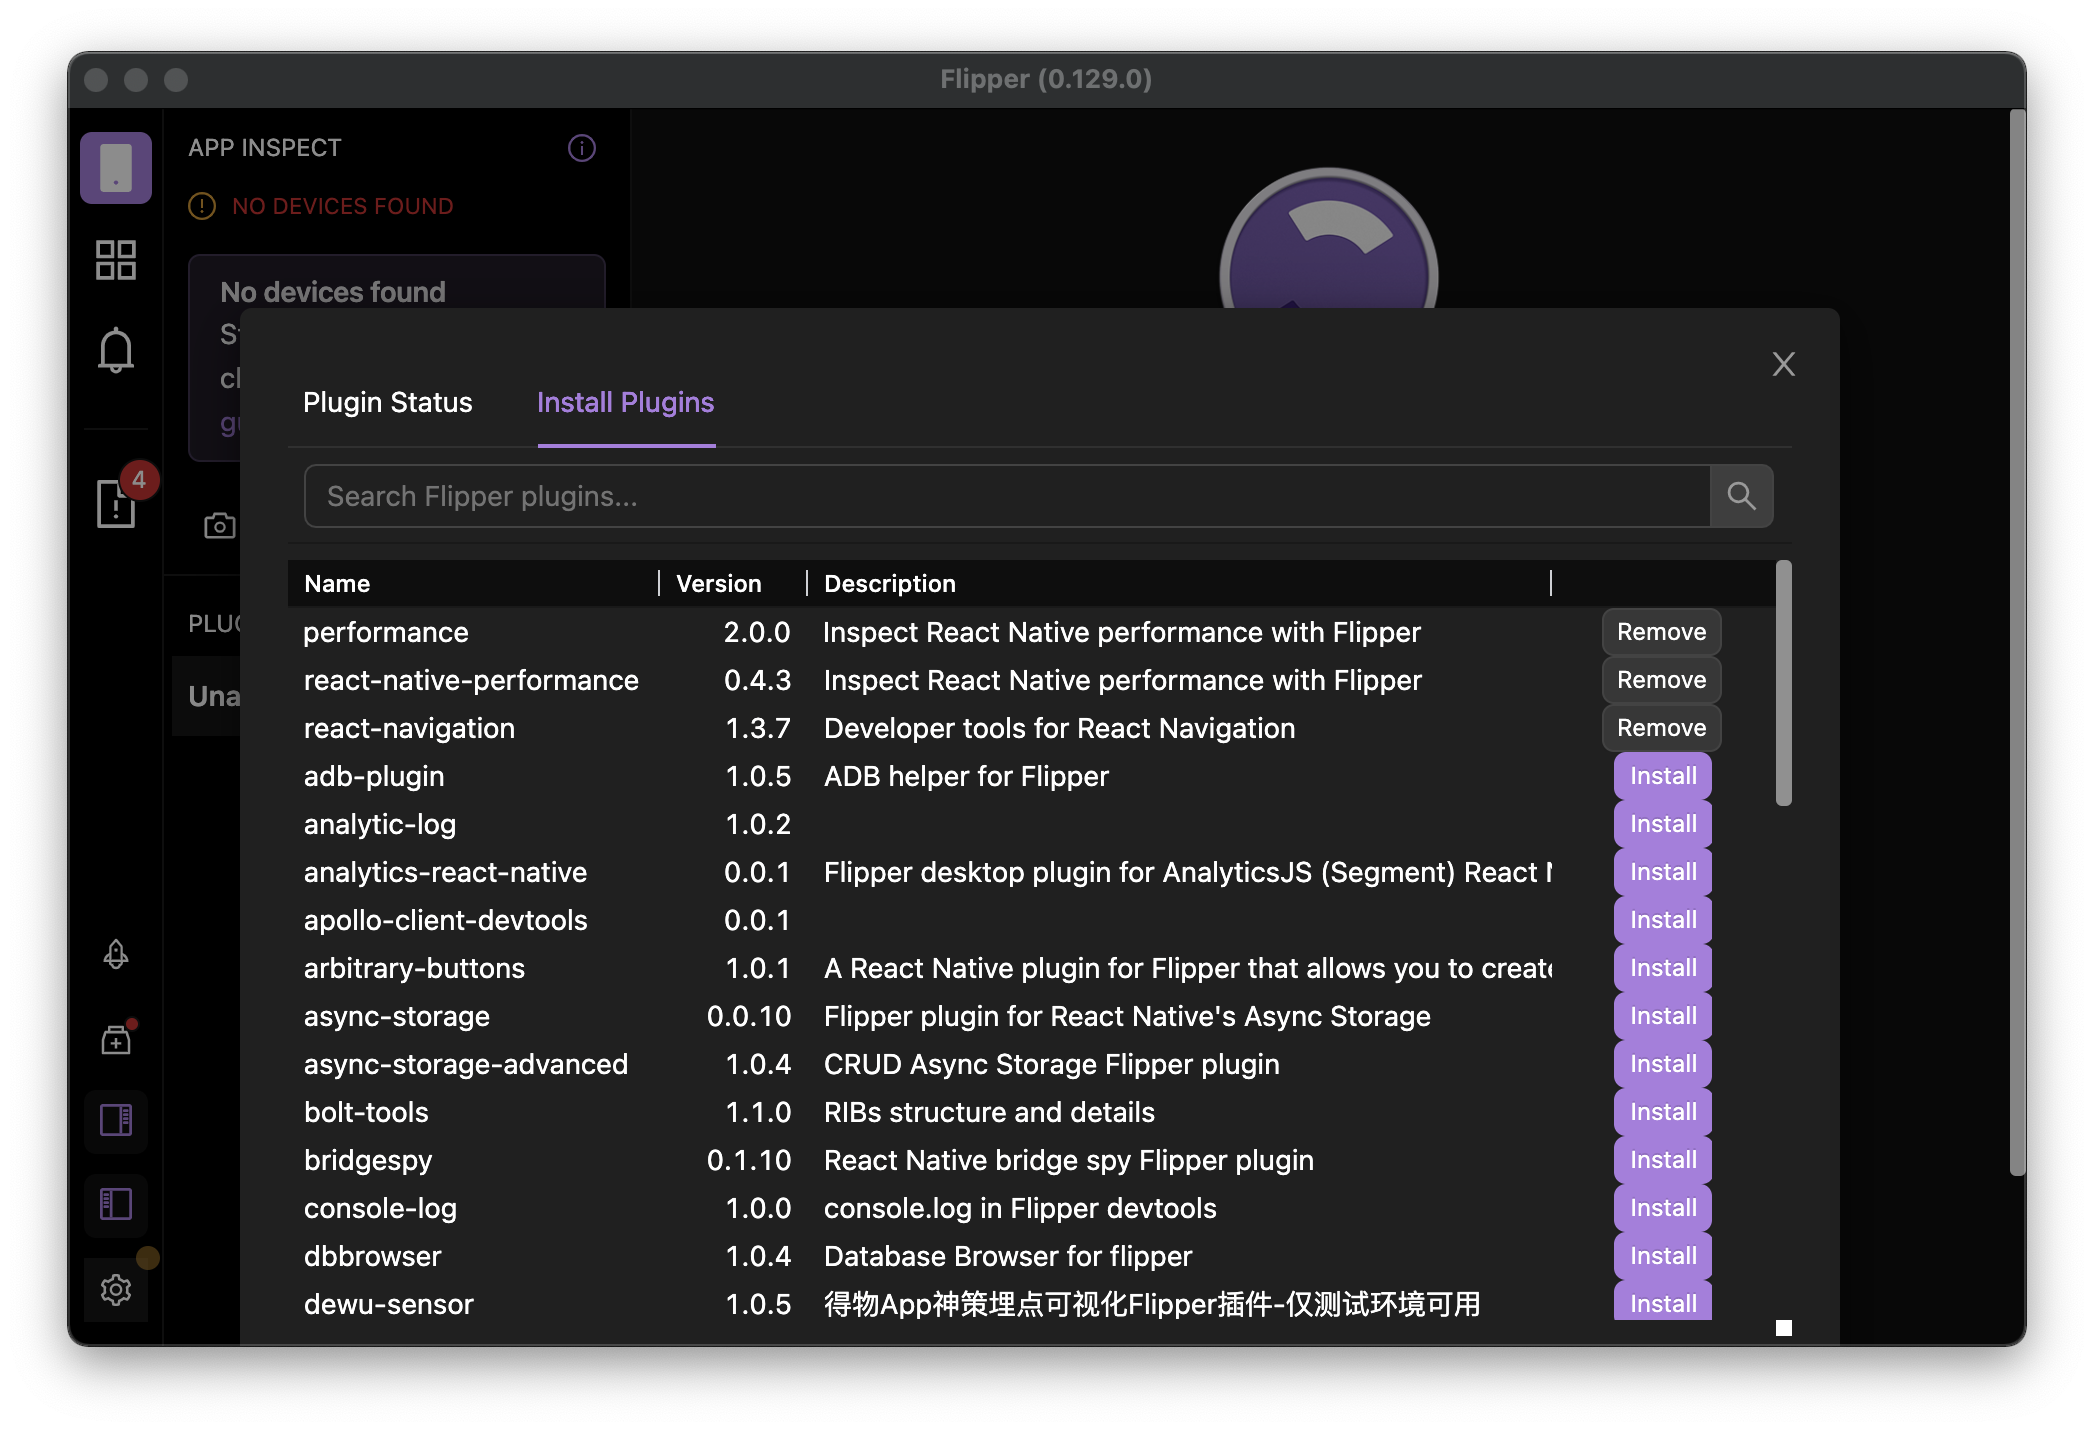Open connection troubleshooting icon with badge 4
This screenshot has width=2094, height=1430.
(116, 502)
